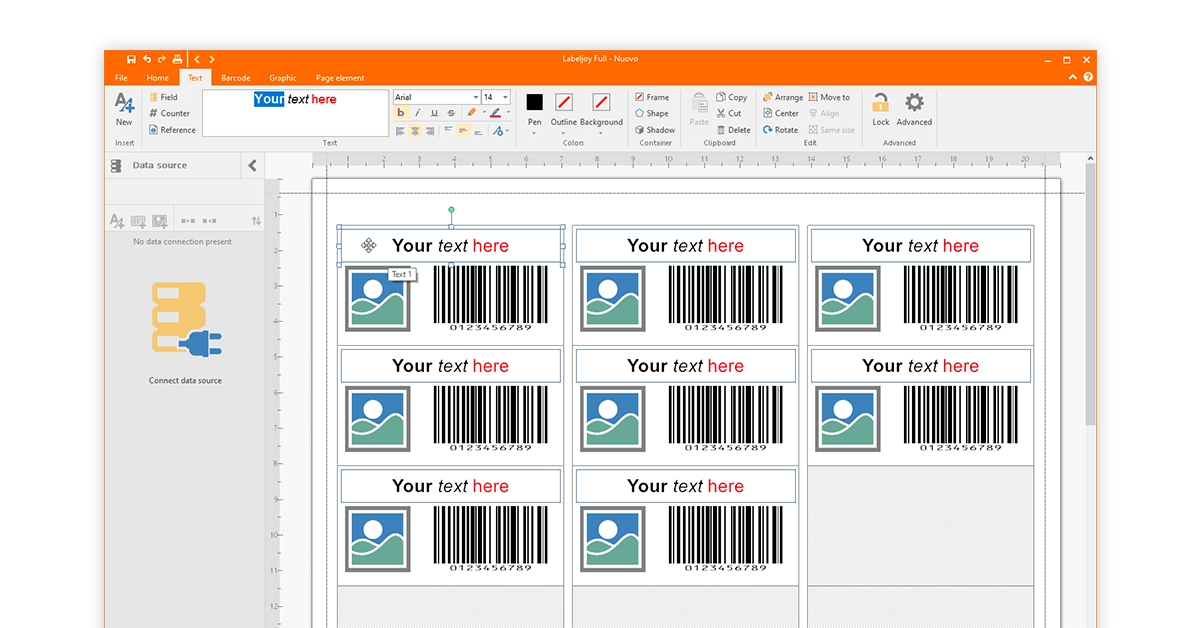Click the Redo arrow icon
The width and height of the screenshot is (1200, 628).
click(x=162, y=59)
